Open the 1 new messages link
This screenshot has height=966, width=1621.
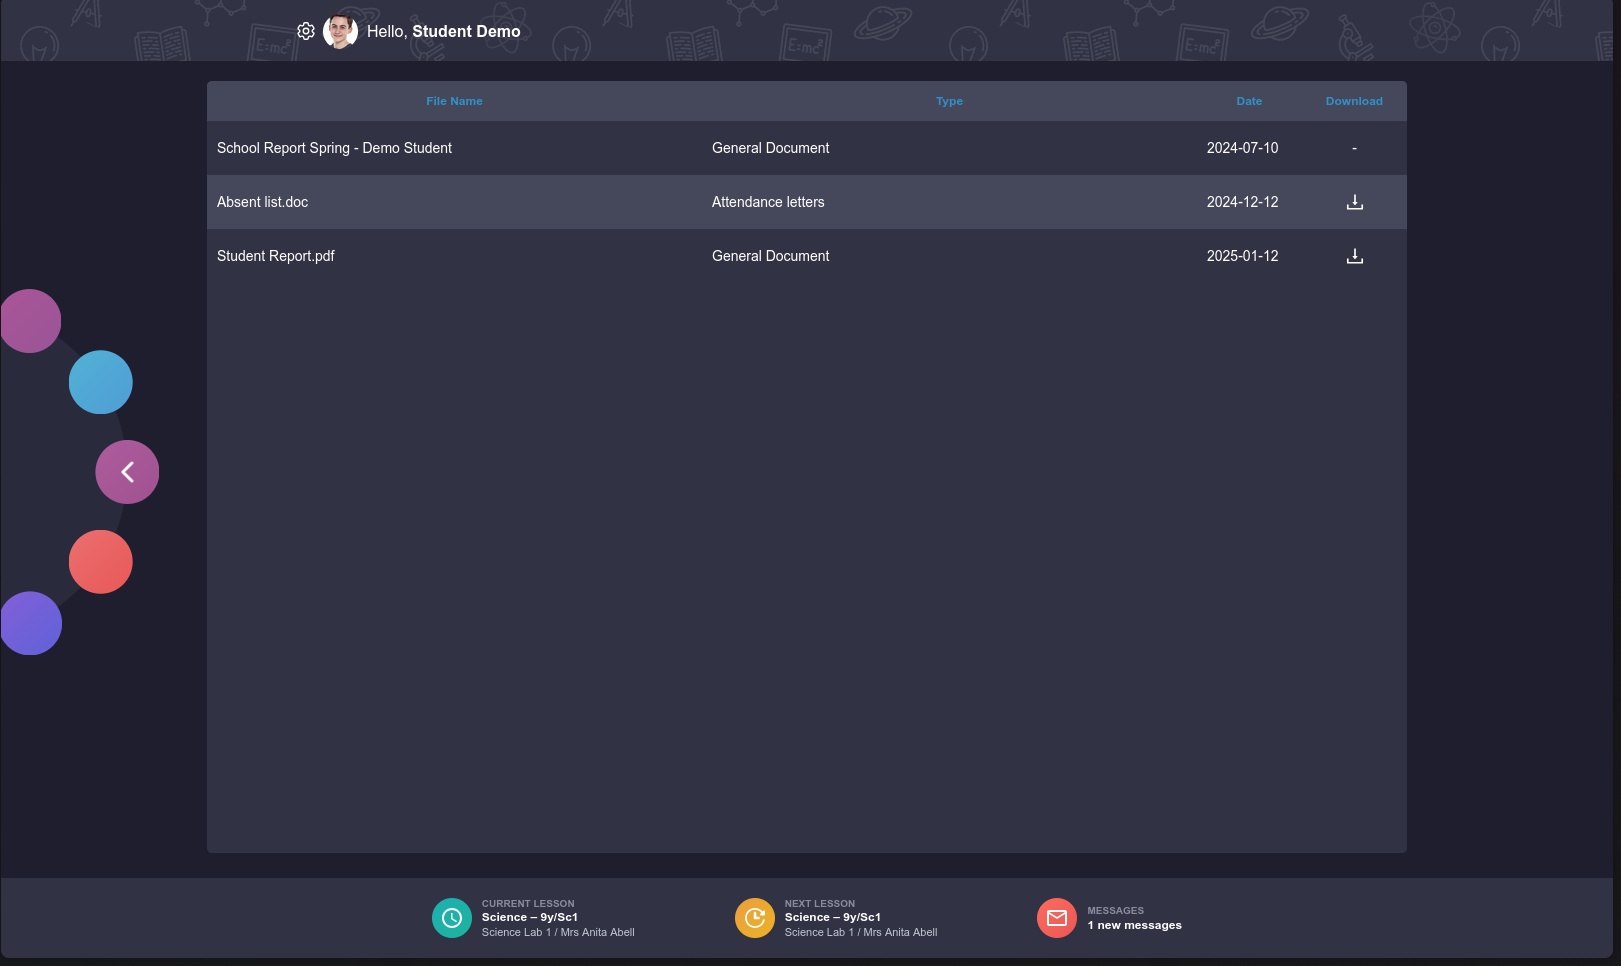pos(1134,925)
